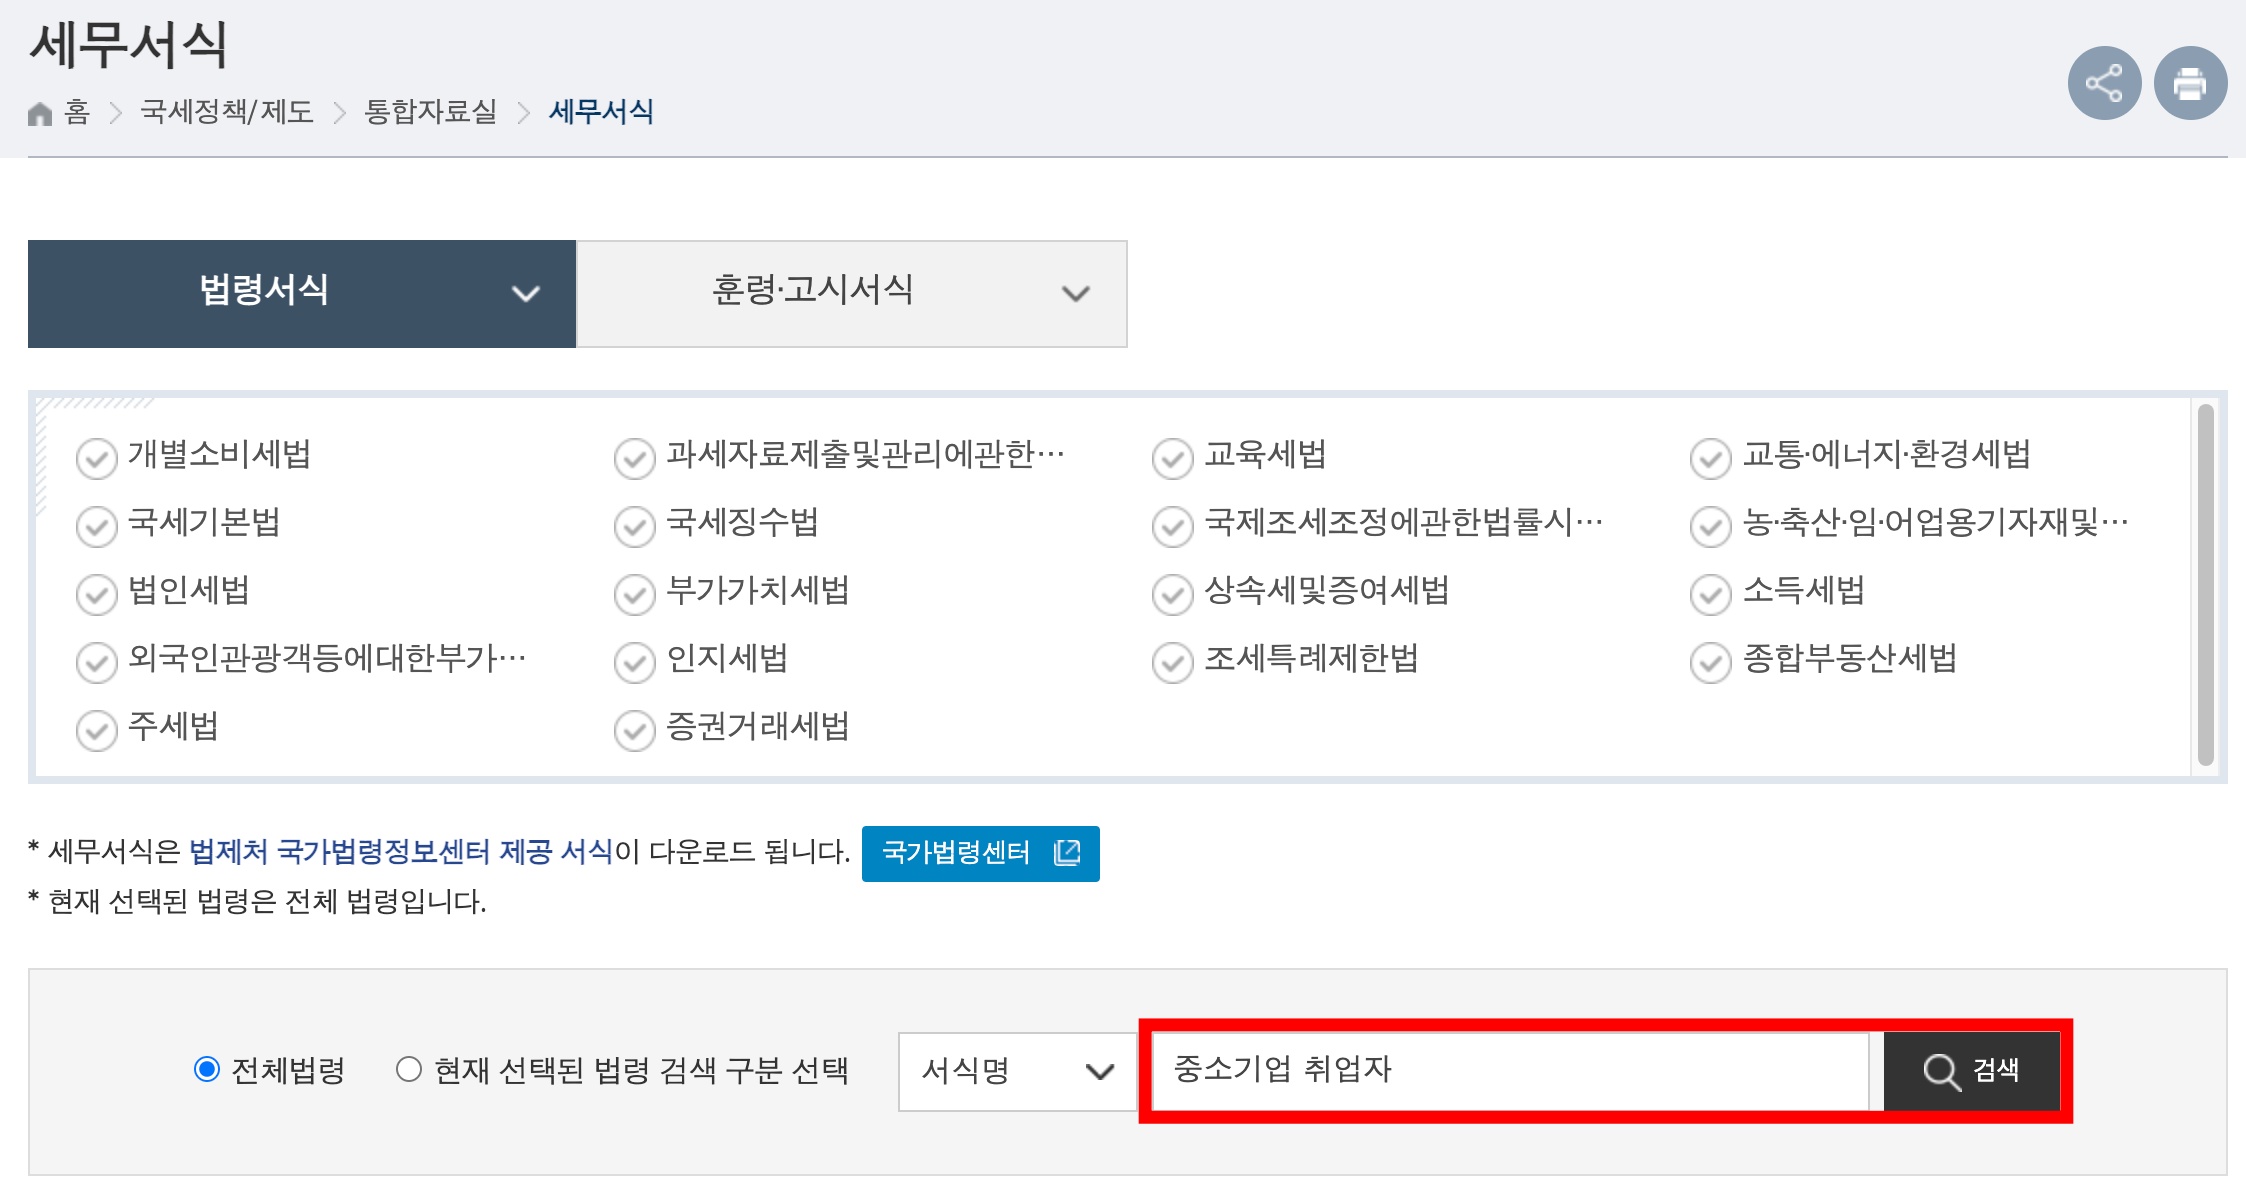Screen dimensions: 2246x1178
Task: Open 통합자료실 breadcrumb item
Action: [x=431, y=112]
